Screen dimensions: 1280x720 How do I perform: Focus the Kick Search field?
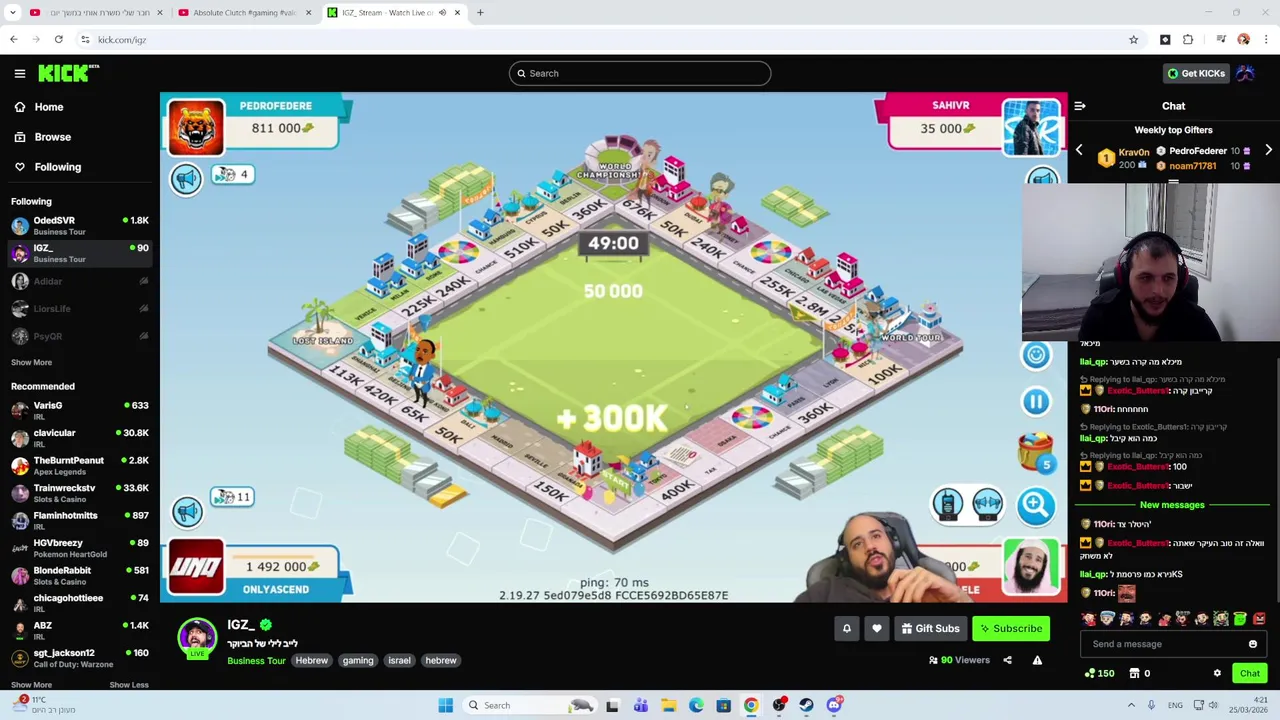coord(640,73)
